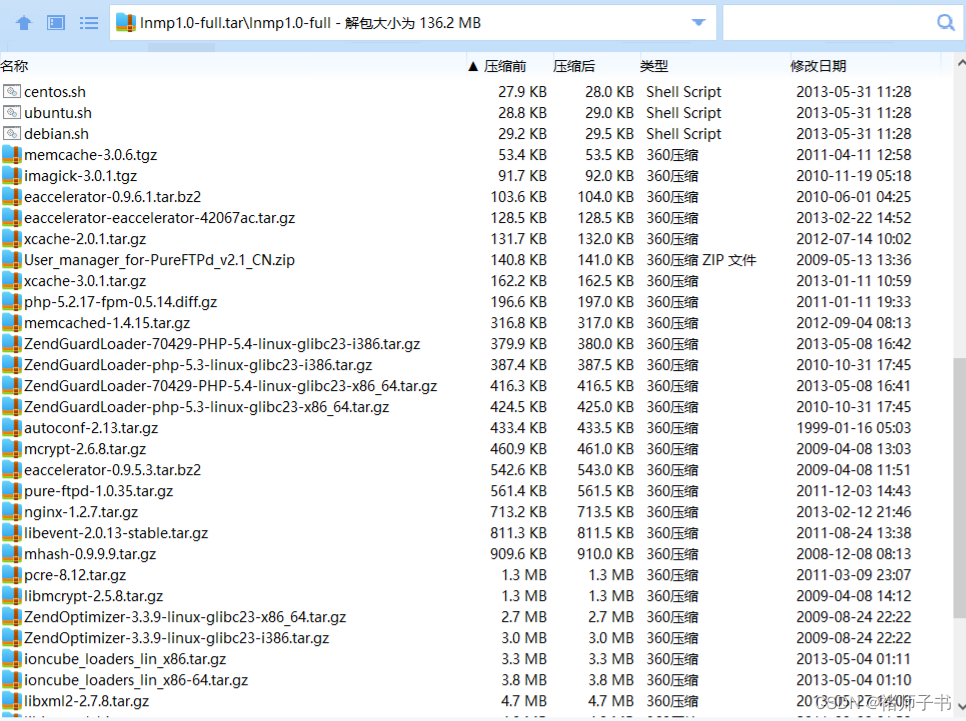Click the archive icon of libmcrypt-2.5.8.tar.gz

point(12,595)
